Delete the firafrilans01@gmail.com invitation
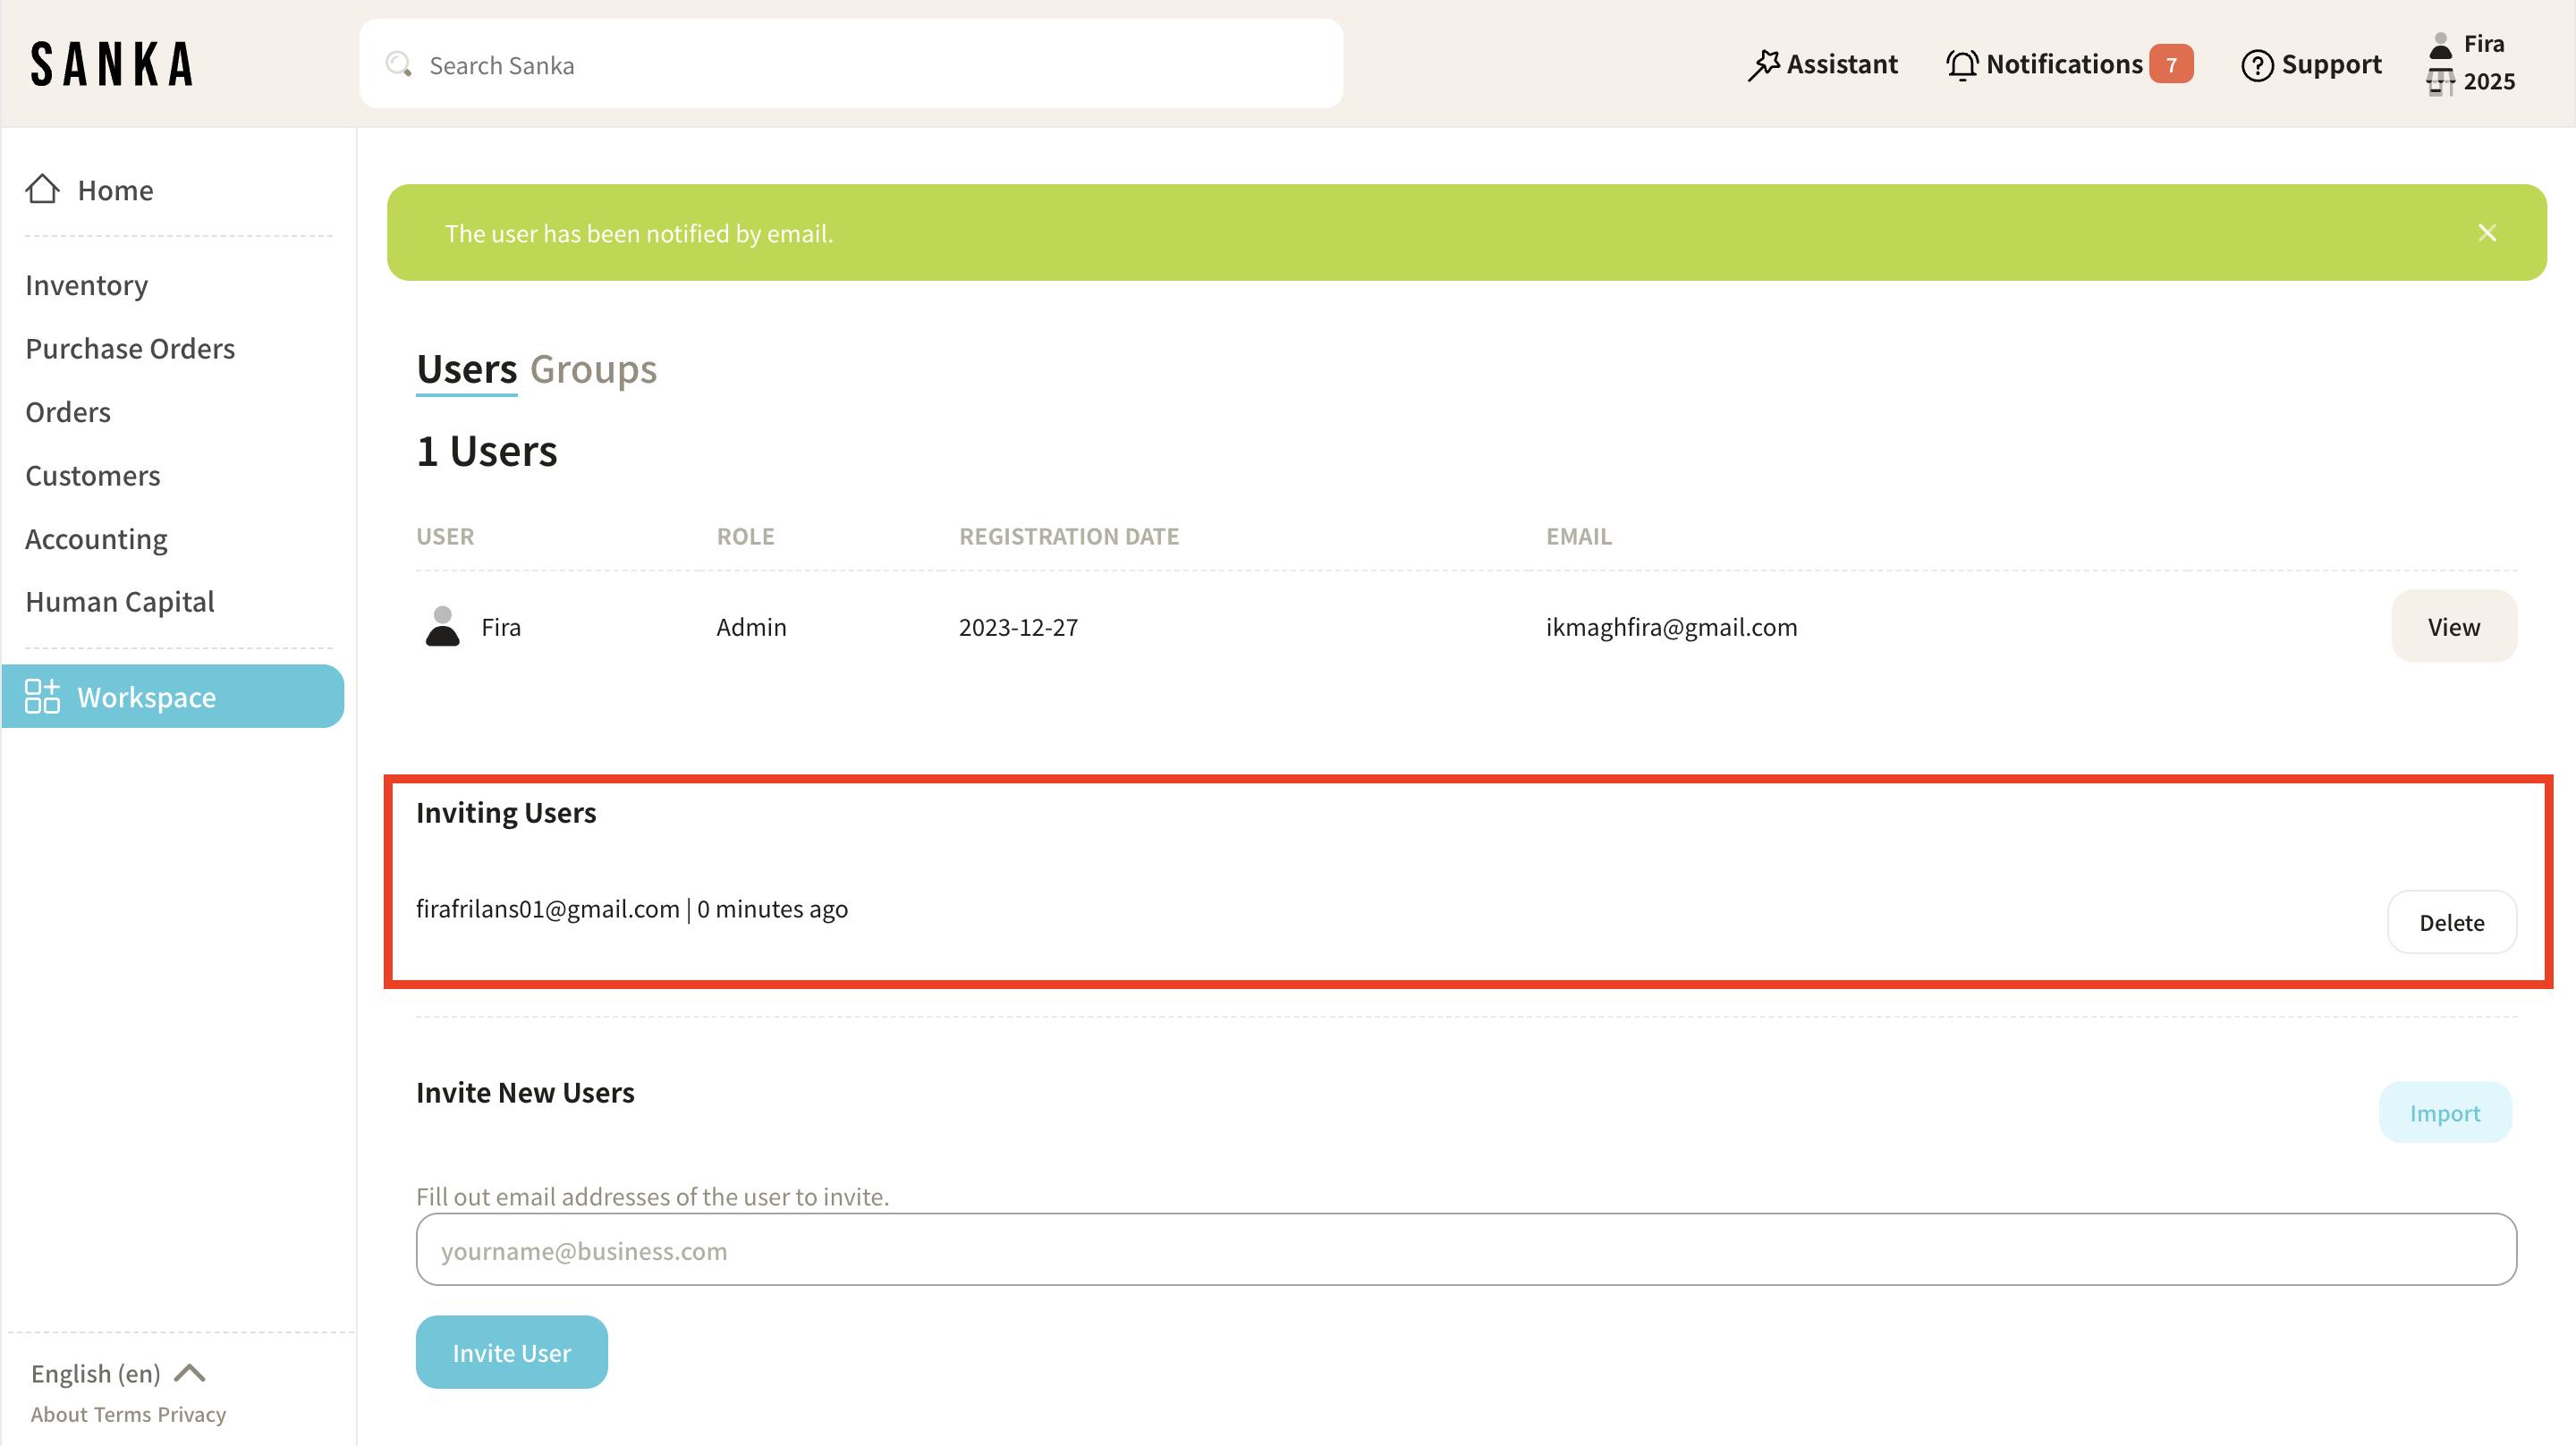Image resolution: width=2576 pixels, height=1446 pixels. point(2451,922)
